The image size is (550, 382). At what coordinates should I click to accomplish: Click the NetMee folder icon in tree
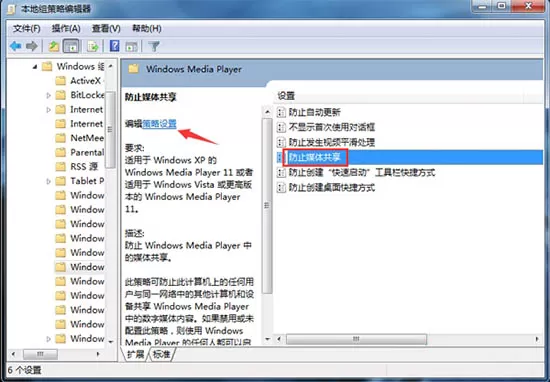pyautogui.click(x=60, y=138)
